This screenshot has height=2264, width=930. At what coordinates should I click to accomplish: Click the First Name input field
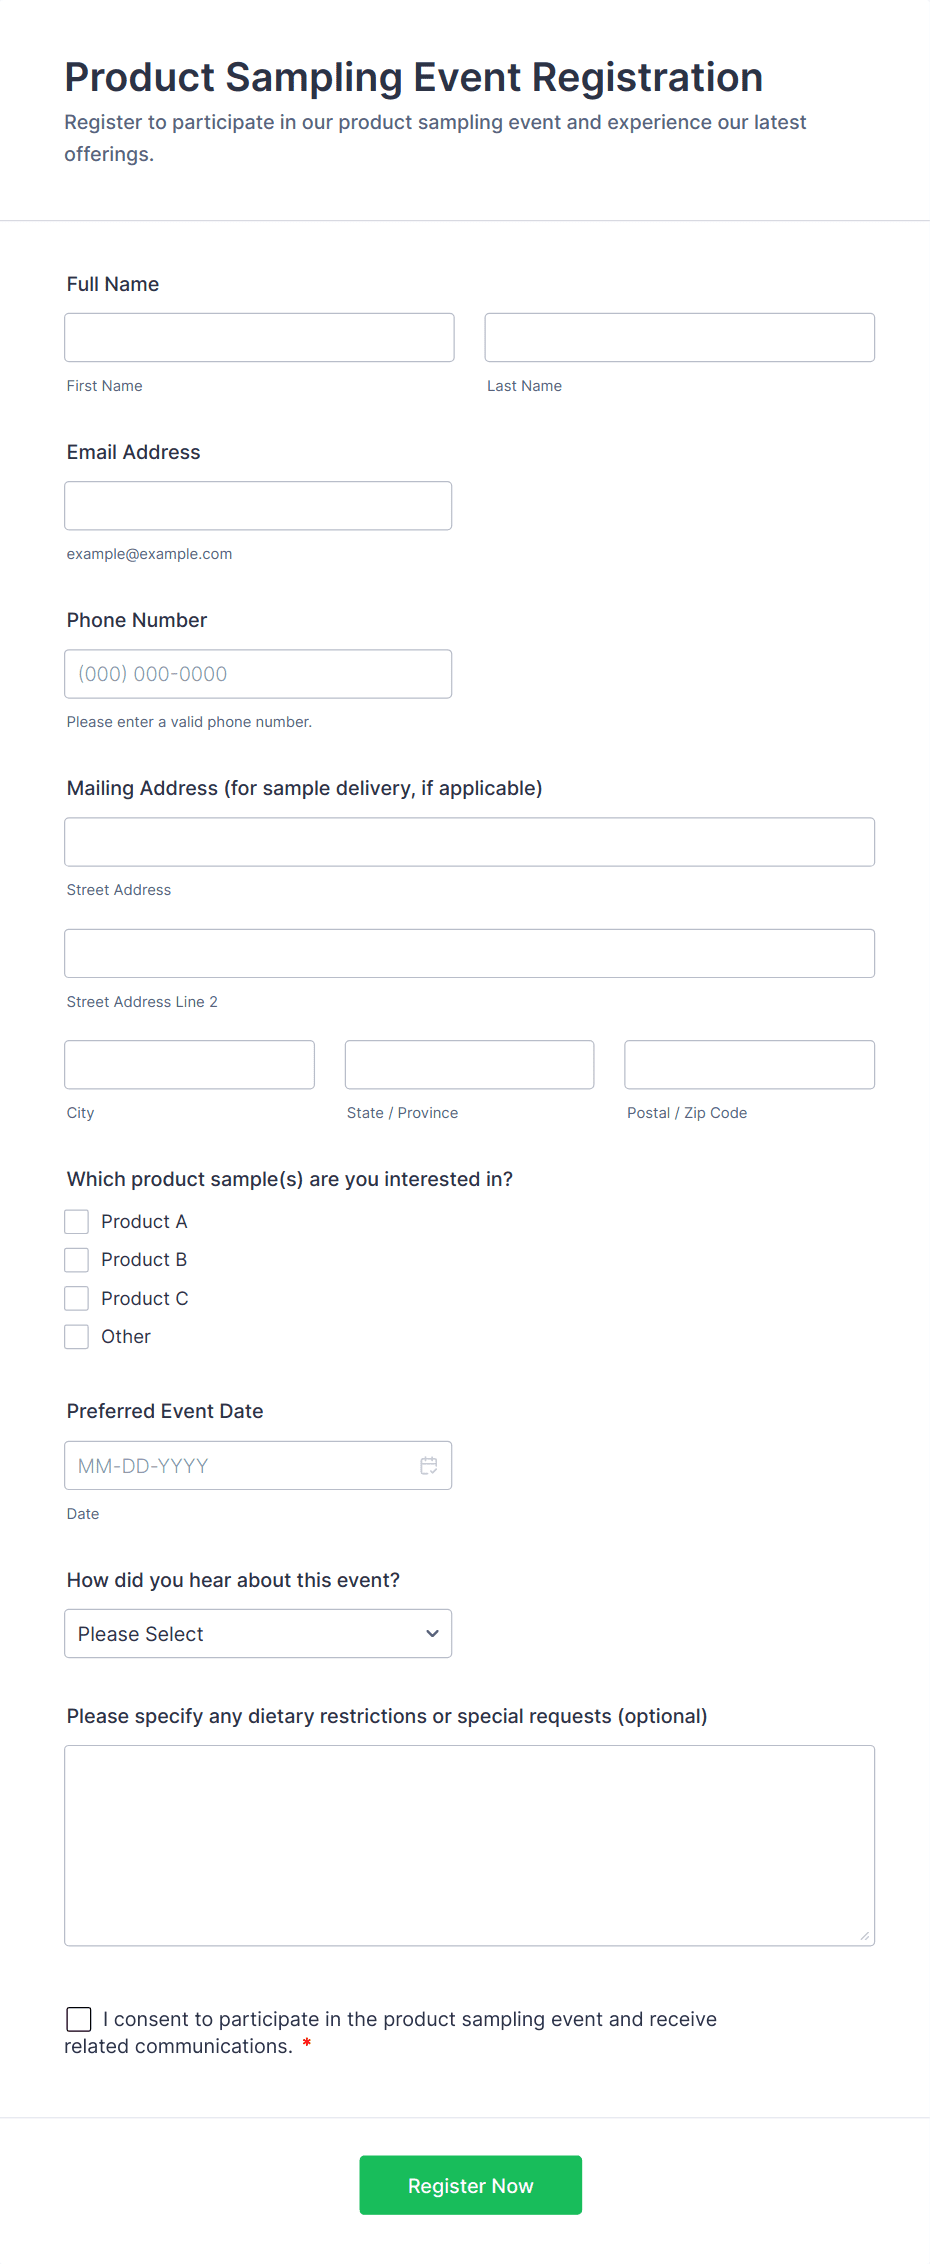(258, 337)
